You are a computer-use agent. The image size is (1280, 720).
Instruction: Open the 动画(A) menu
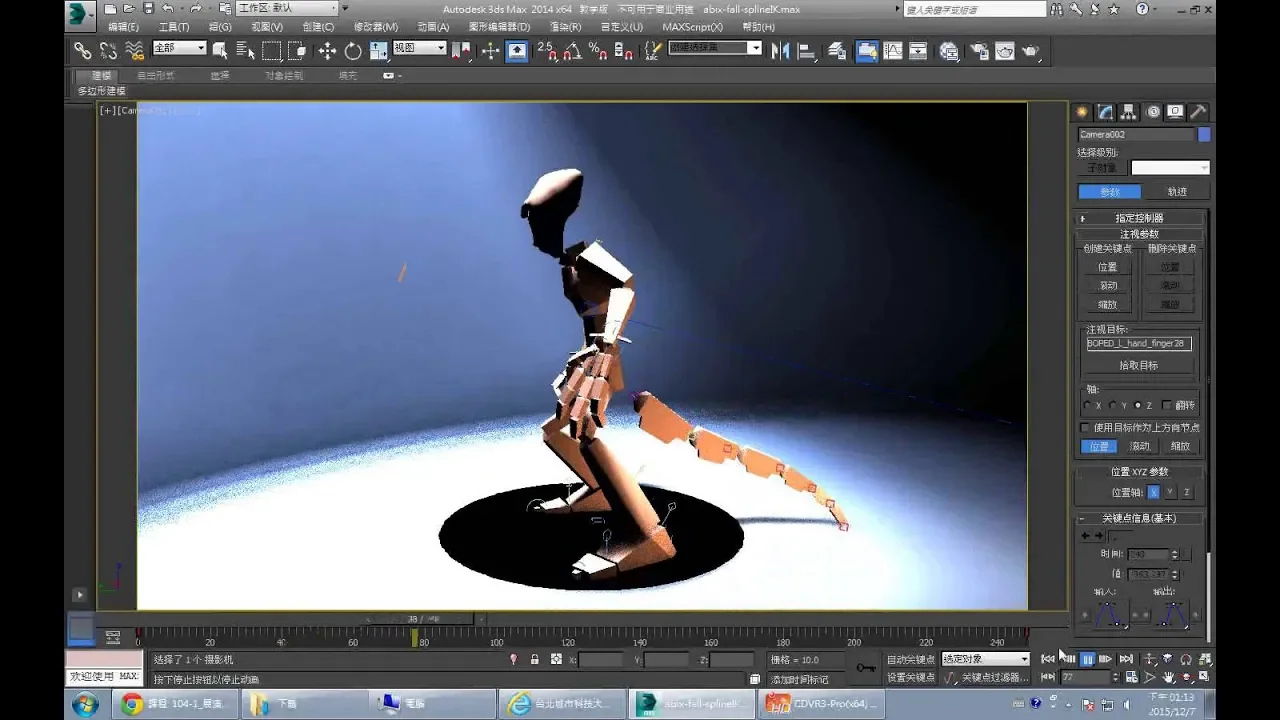pyautogui.click(x=433, y=27)
